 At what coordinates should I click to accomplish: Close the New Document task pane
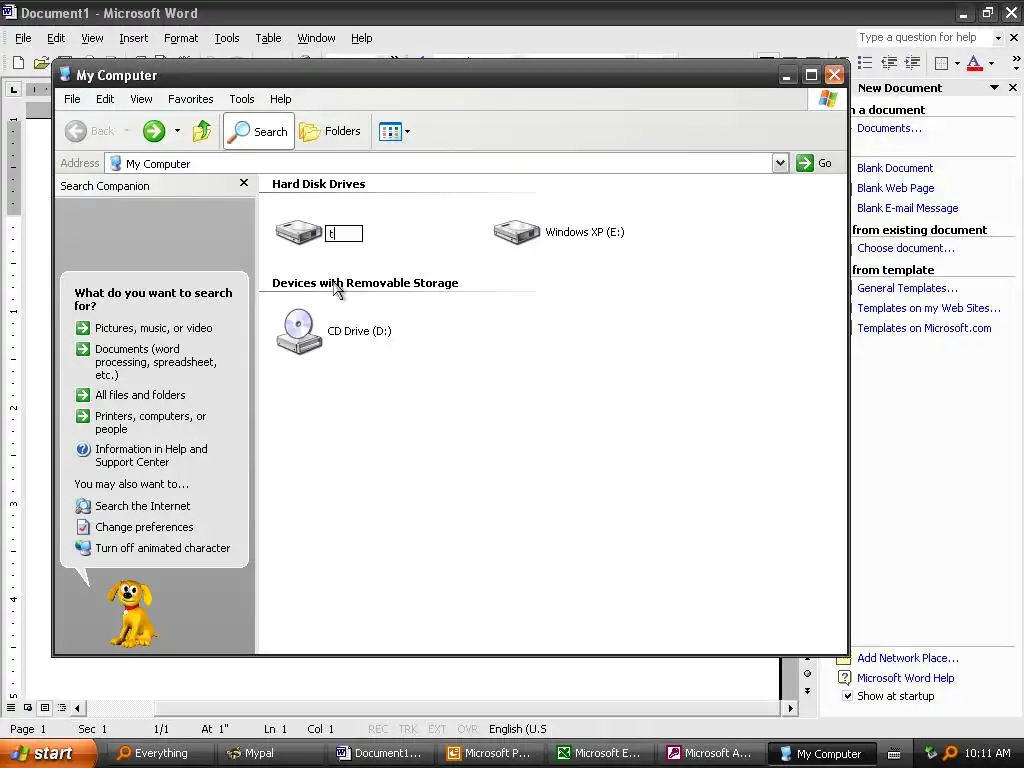coord(1013,88)
